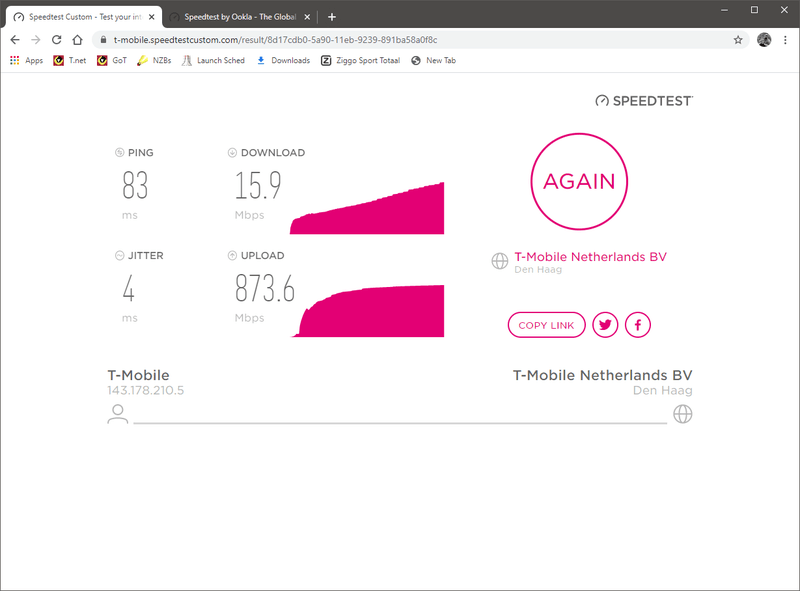The width and height of the screenshot is (800, 591).
Task: Click the padlock site info icon
Action: coord(104,40)
